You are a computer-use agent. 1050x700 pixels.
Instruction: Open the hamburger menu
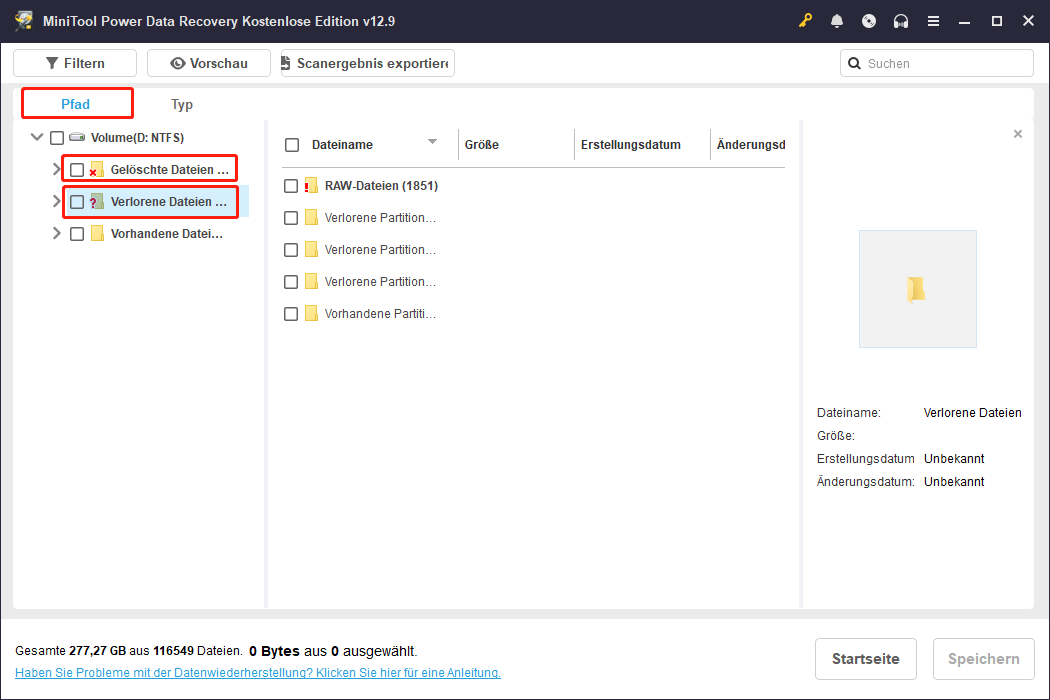click(x=933, y=21)
